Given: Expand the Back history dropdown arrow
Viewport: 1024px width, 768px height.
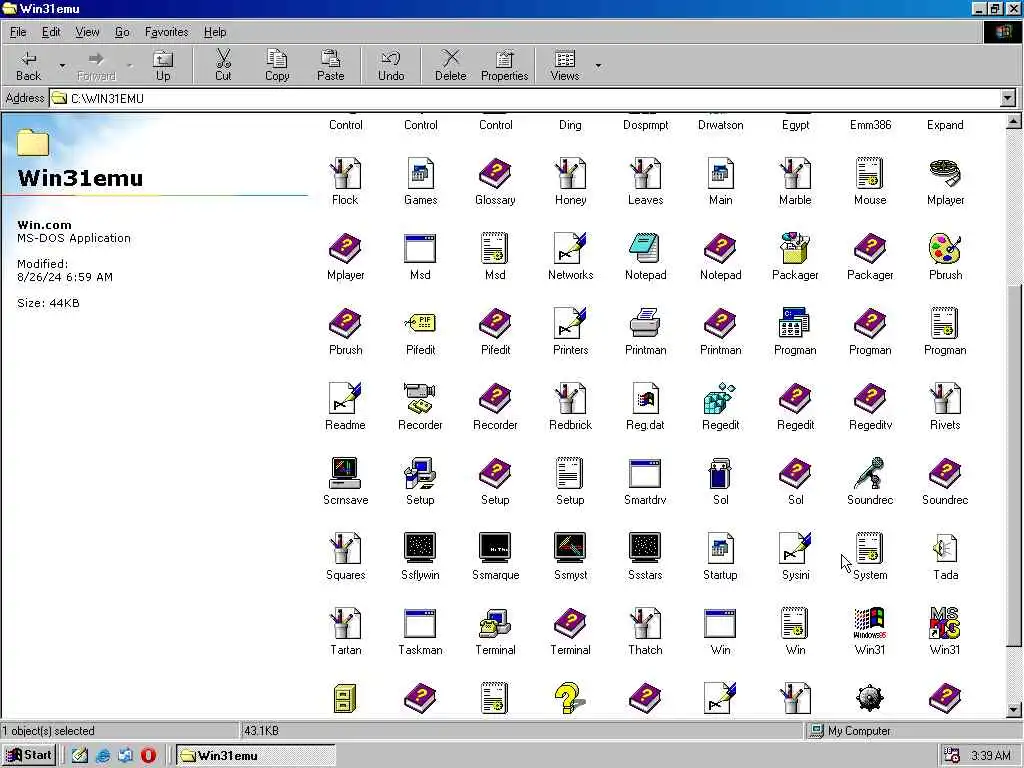Looking at the screenshot, I should 63,66.
